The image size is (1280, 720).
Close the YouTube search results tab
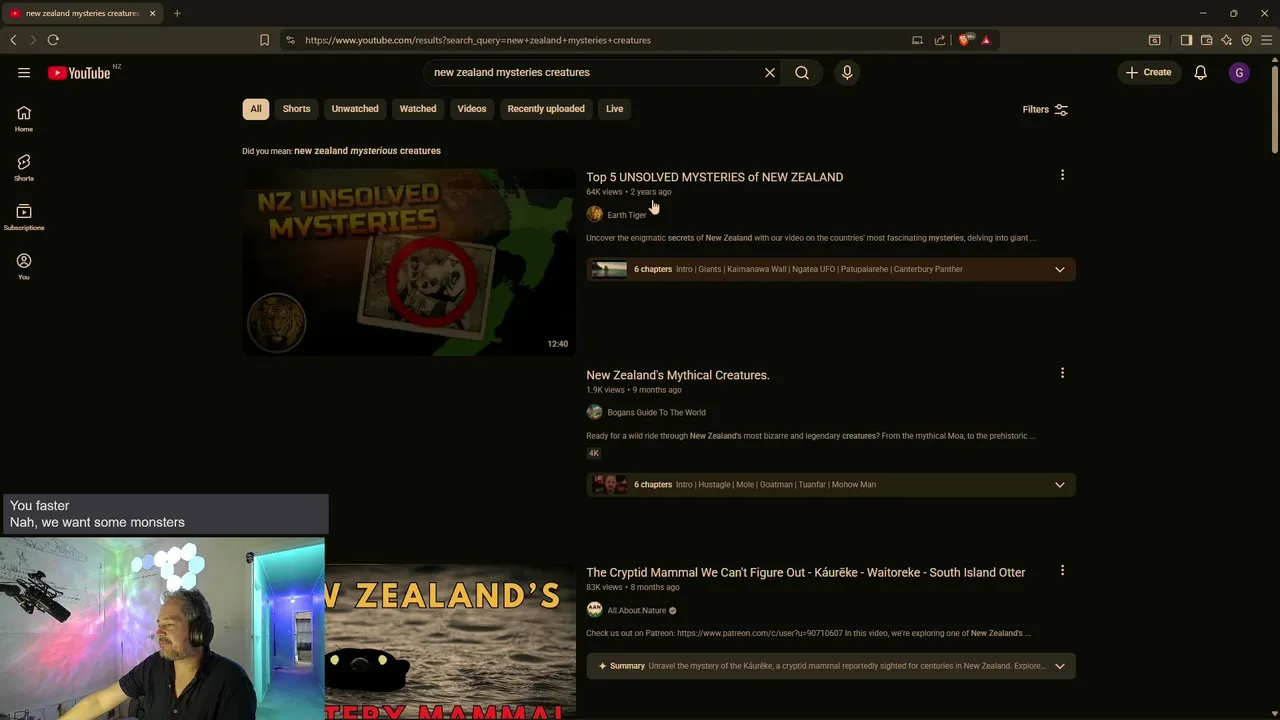(x=152, y=13)
